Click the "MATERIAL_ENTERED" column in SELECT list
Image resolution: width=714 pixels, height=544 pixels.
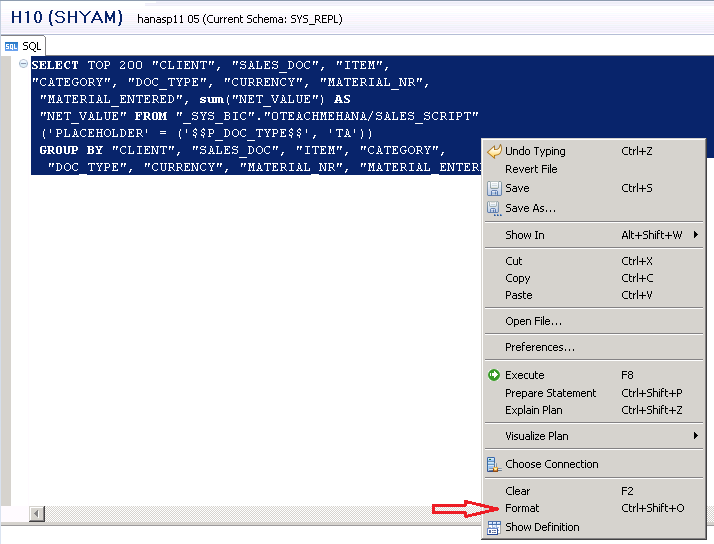coord(111,99)
